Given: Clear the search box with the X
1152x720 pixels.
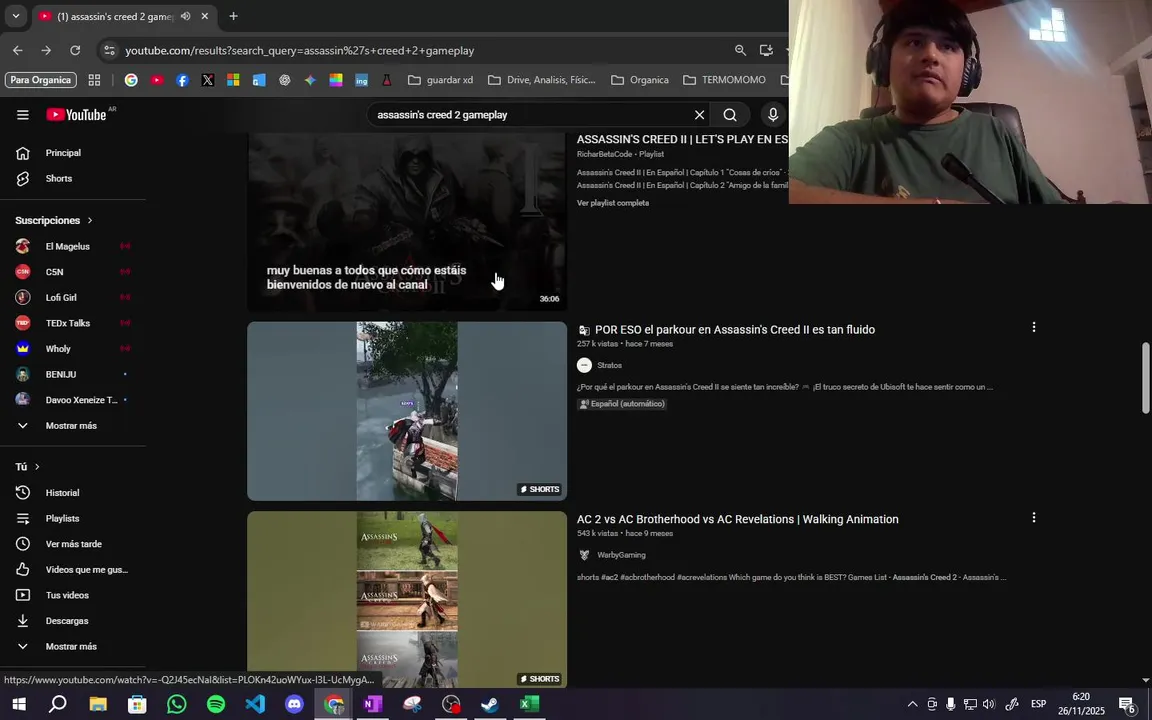Looking at the screenshot, I should [x=699, y=115].
